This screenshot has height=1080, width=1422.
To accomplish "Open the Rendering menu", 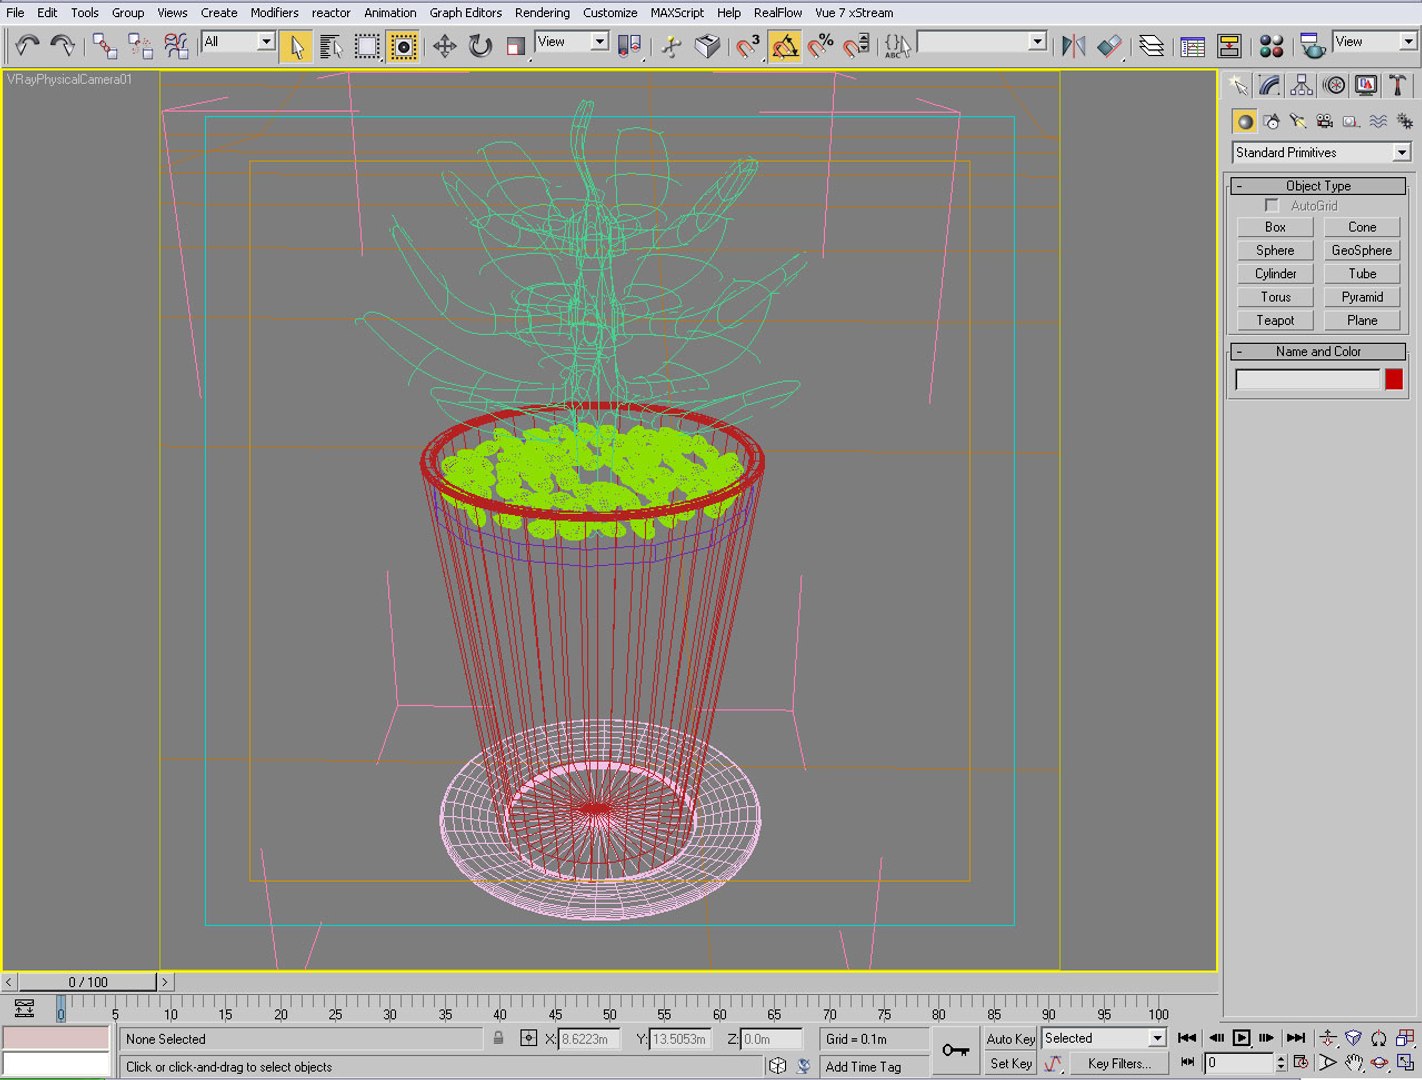I will pyautogui.click(x=542, y=13).
